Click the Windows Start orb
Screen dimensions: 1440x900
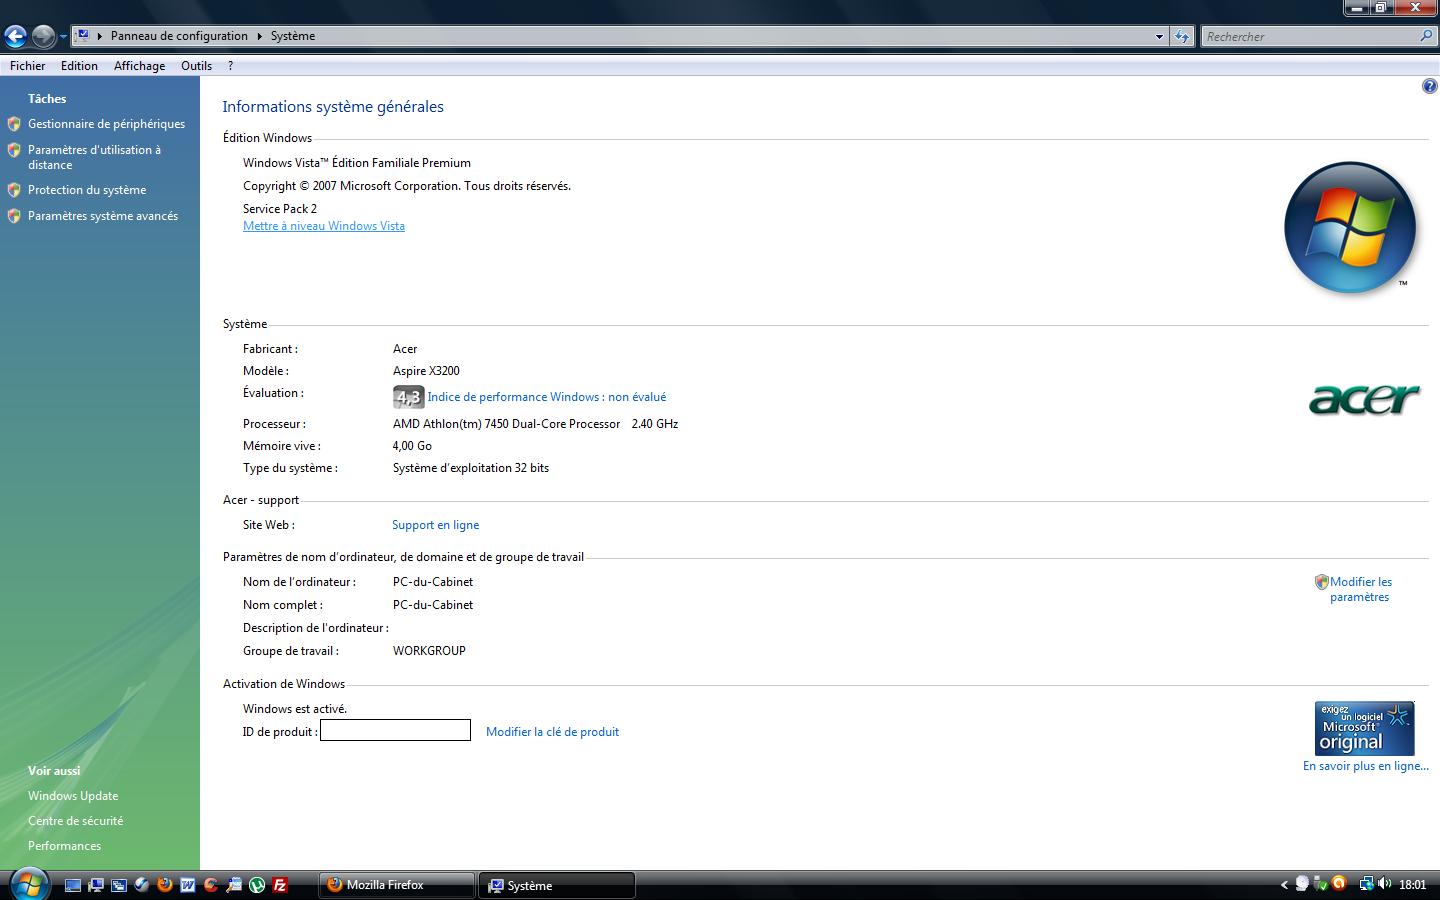pos(28,884)
